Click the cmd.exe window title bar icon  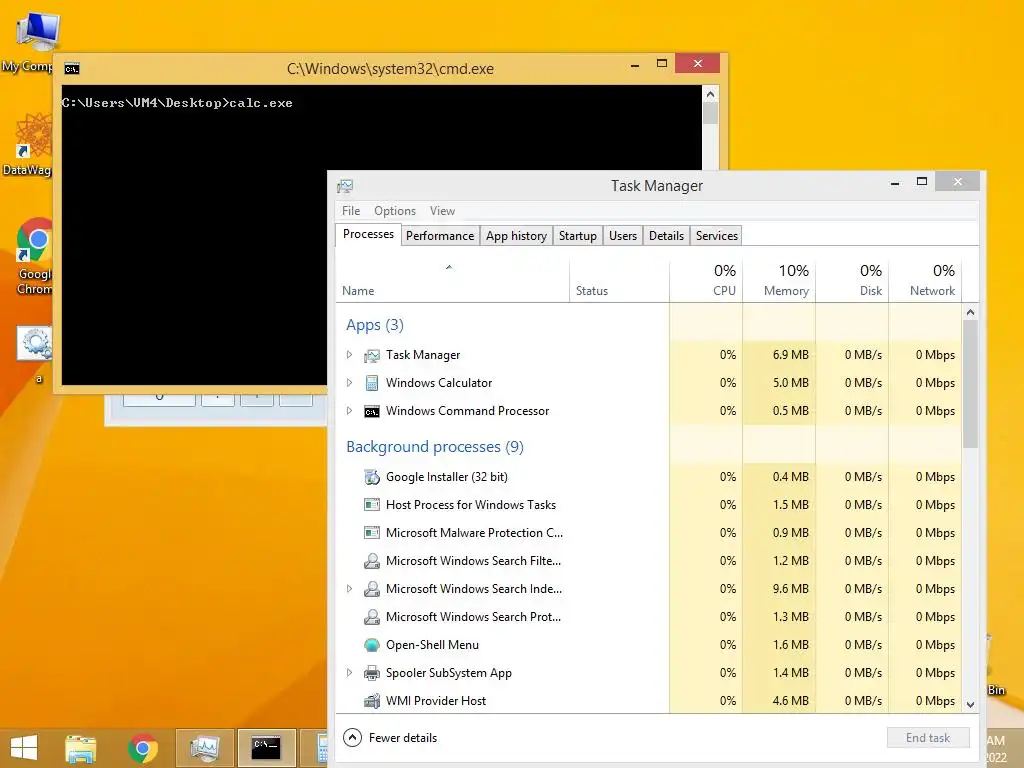[x=72, y=69]
